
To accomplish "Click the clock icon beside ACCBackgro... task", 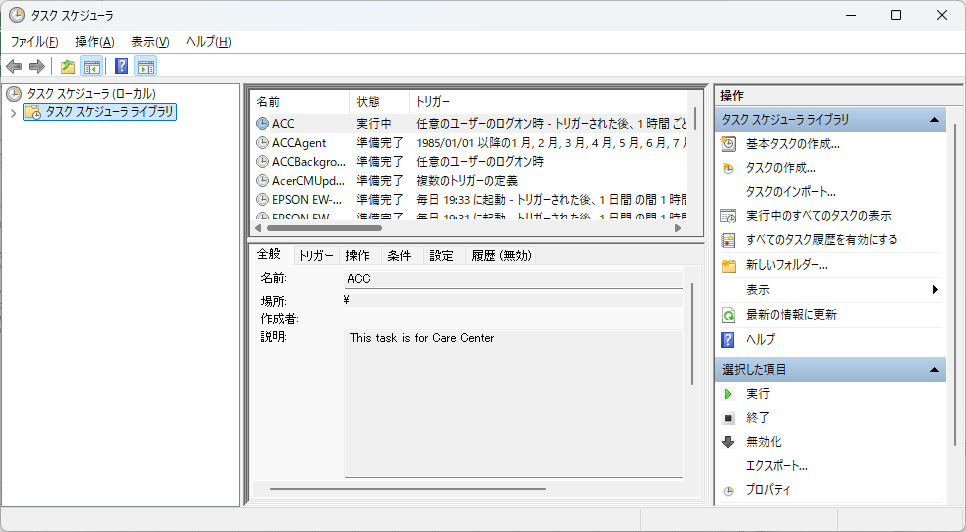I will pyautogui.click(x=262, y=162).
